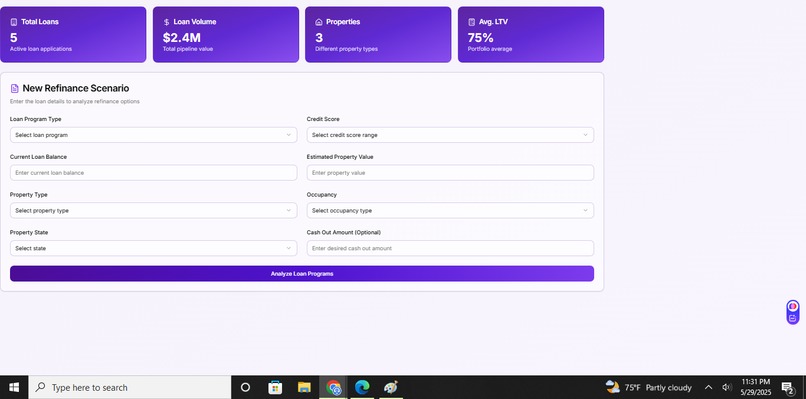Click the Properties summary card
Viewport: 806px width, 399px height.
(378, 34)
